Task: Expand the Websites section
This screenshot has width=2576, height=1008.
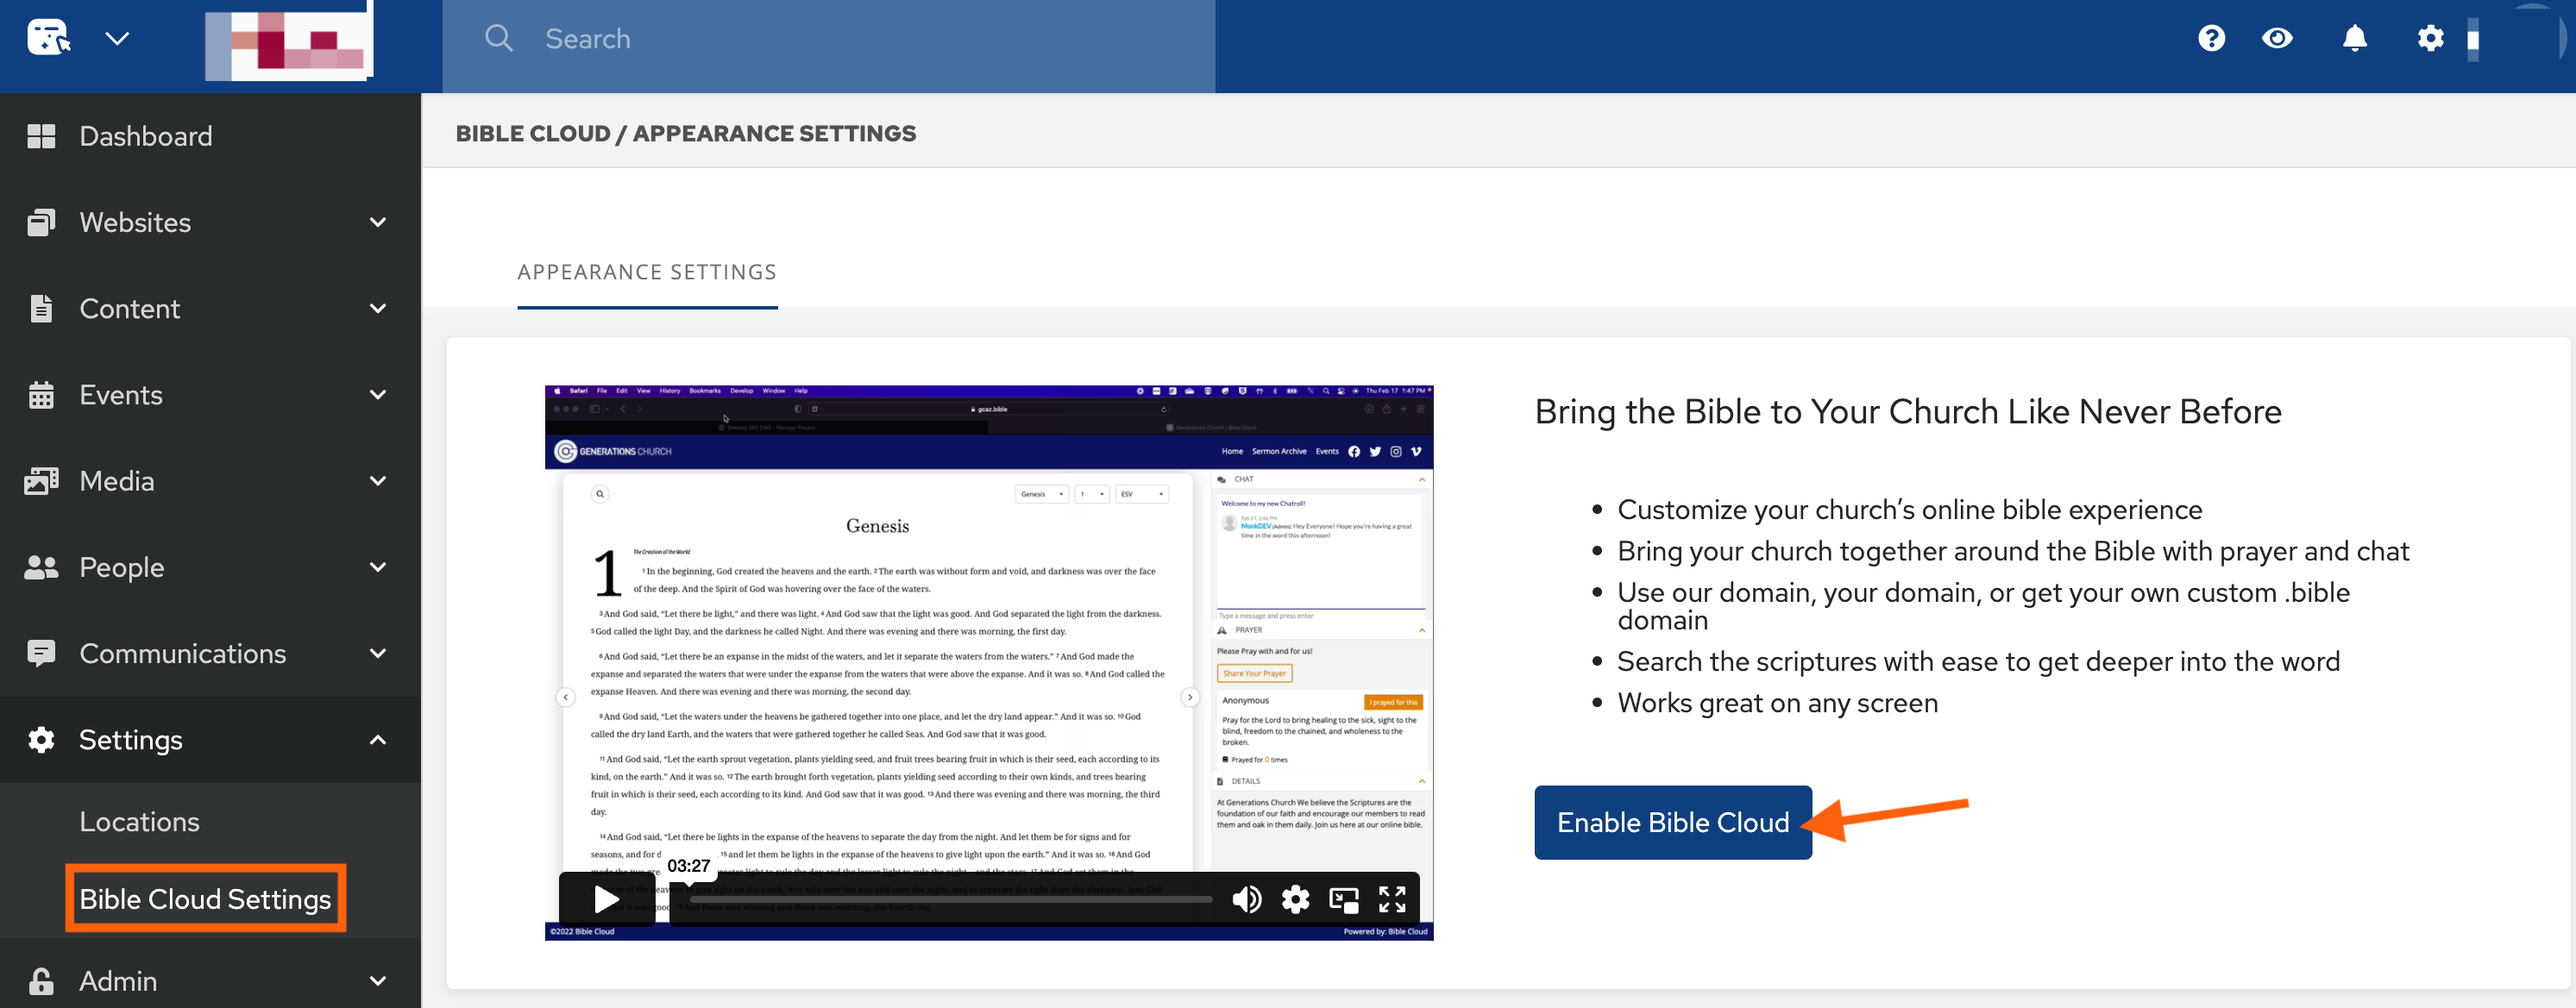Action: coord(377,222)
